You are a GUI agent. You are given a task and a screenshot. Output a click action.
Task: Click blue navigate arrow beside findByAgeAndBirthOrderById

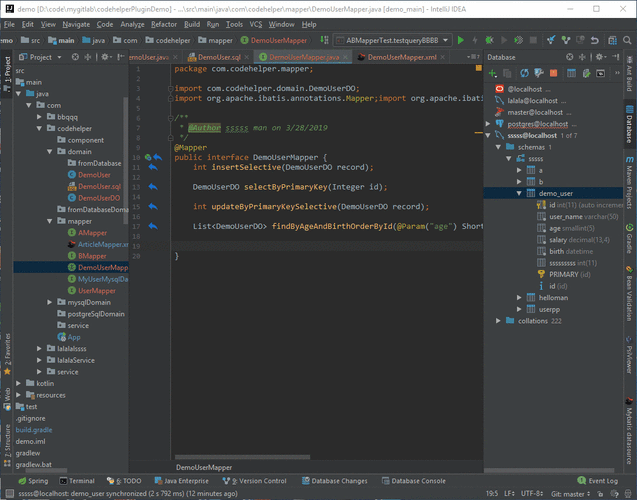[x=153, y=226]
